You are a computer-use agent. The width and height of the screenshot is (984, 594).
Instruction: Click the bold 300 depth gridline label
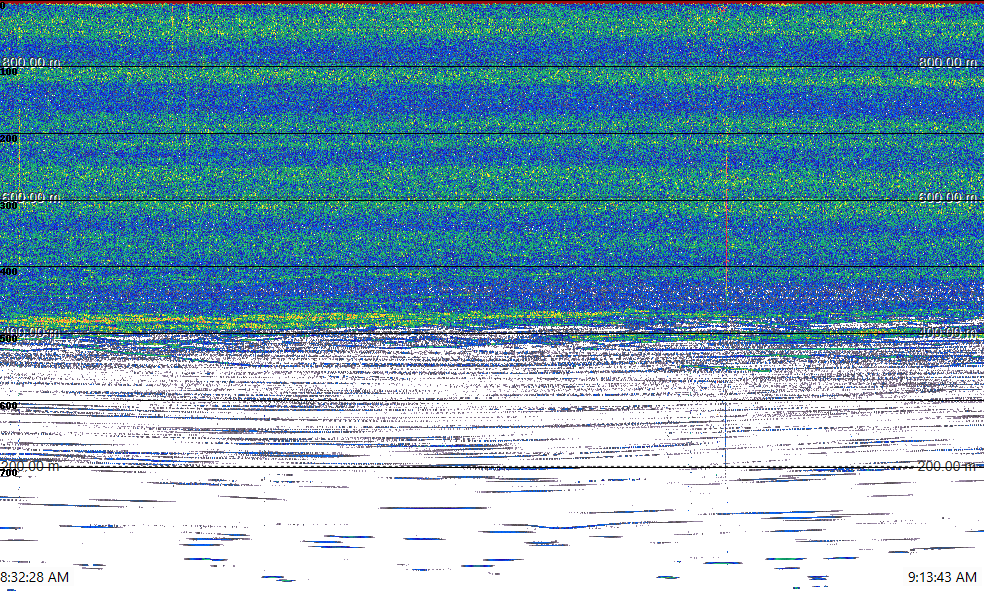[9, 206]
